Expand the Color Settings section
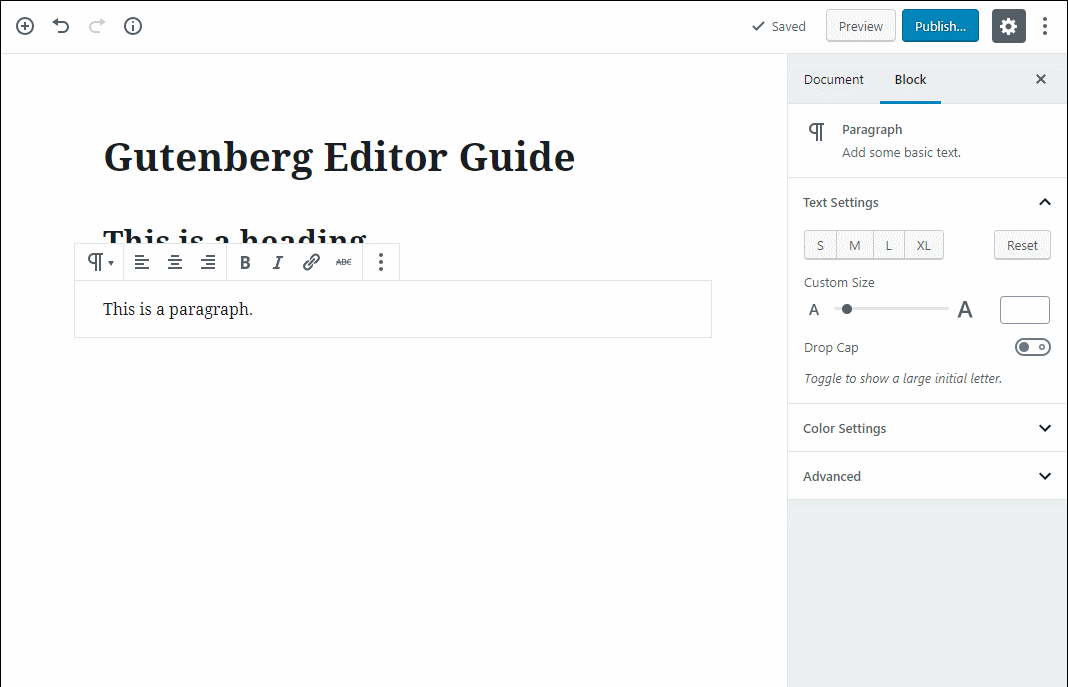This screenshot has height=687, width=1068. (x=927, y=428)
